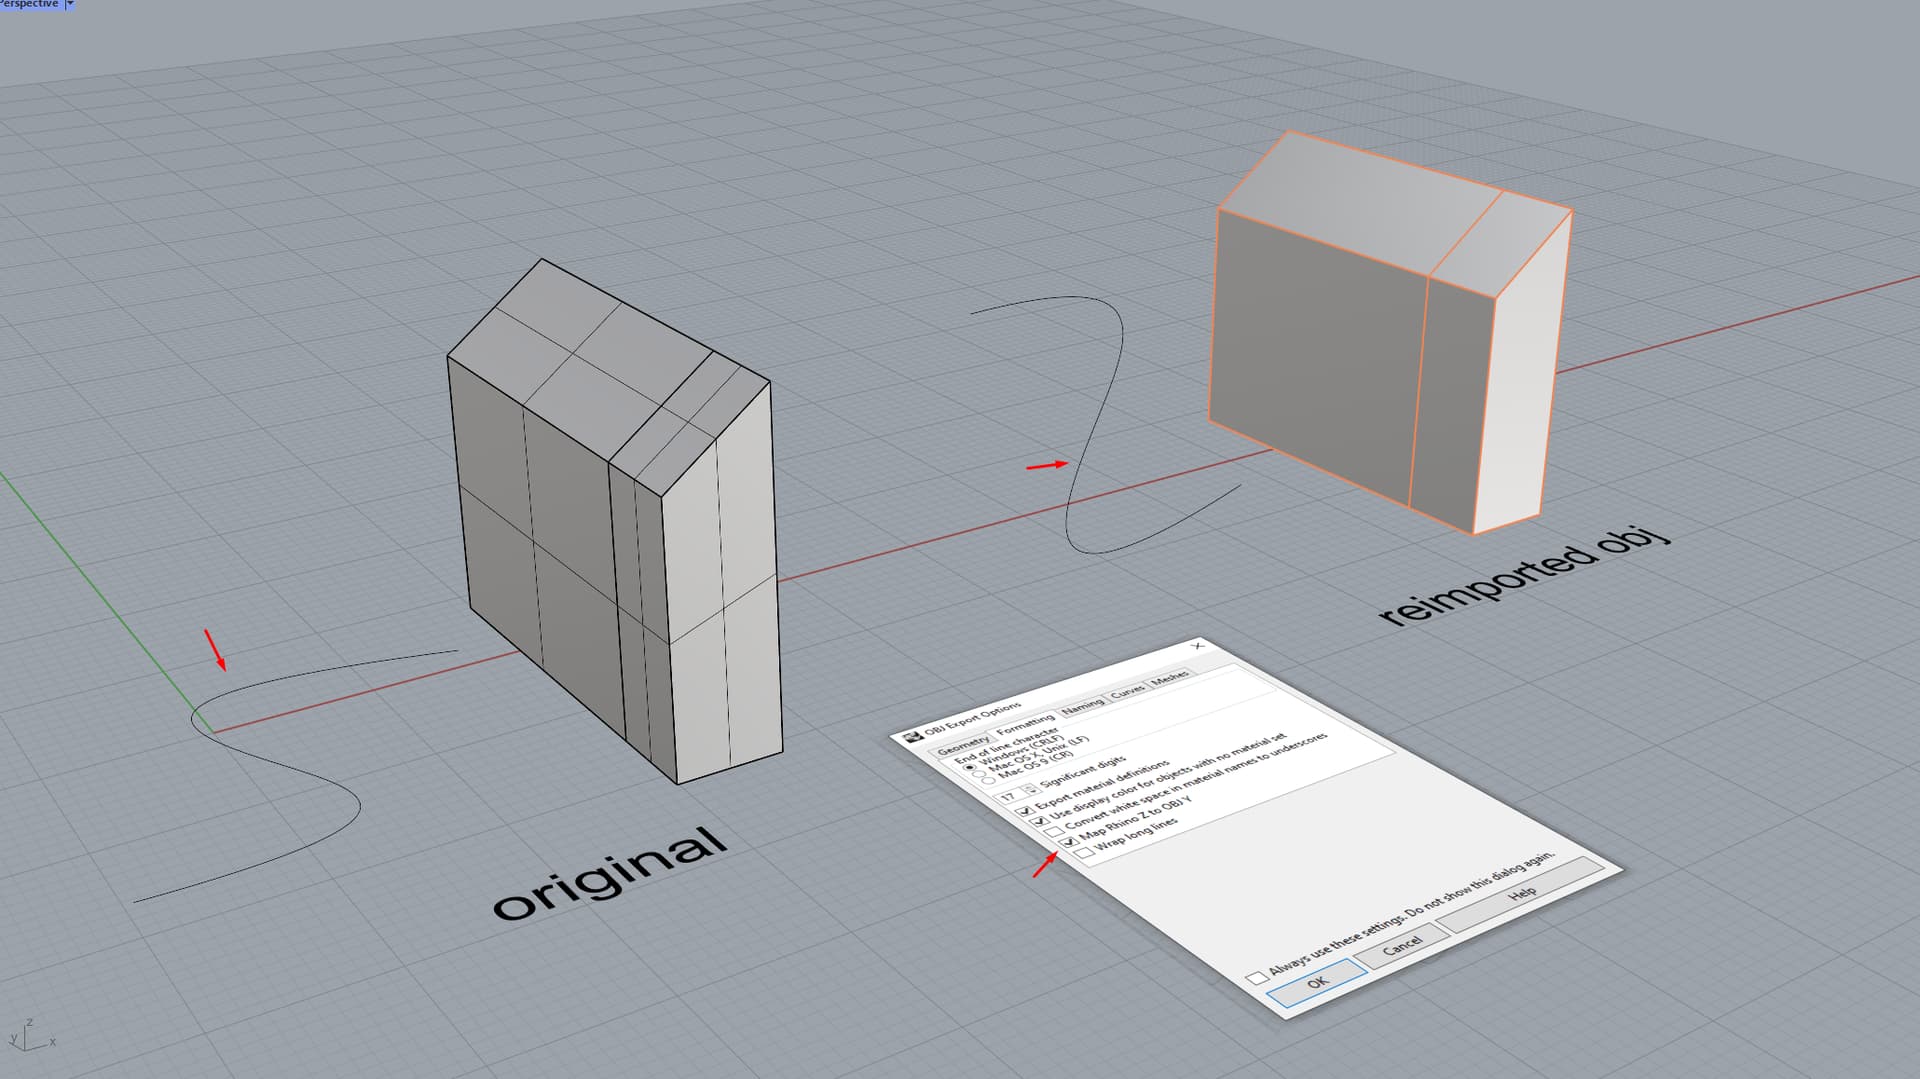Select Mac OS X, Unix (LF) radio button
Screen dimensions: 1920x1079
coord(980,775)
